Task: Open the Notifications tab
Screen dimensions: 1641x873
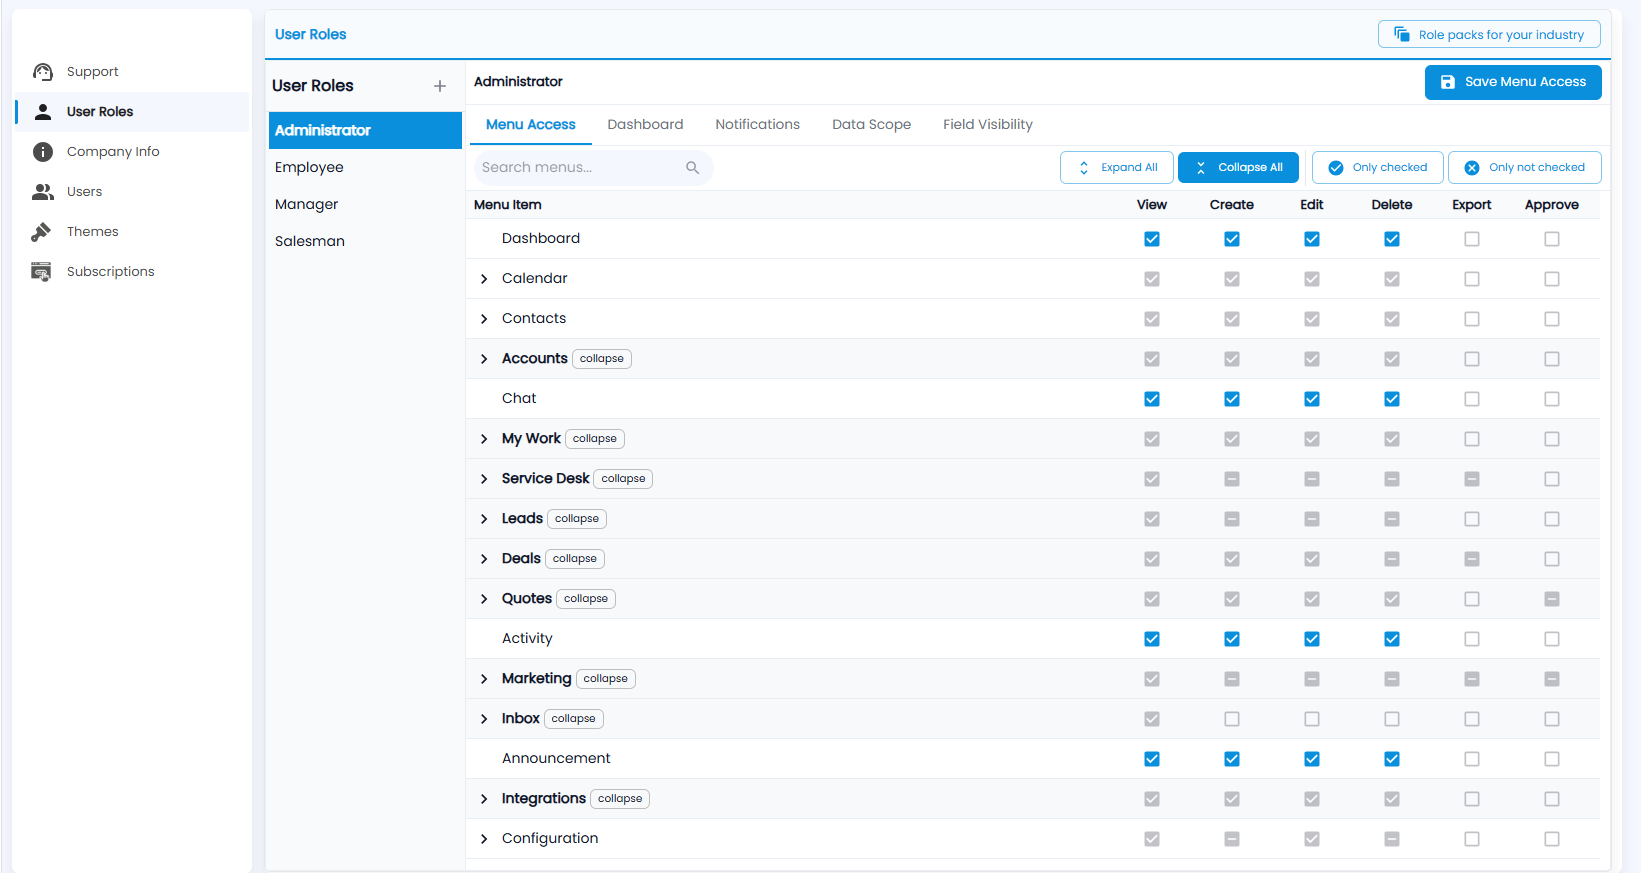Action: (x=757, y=125)
